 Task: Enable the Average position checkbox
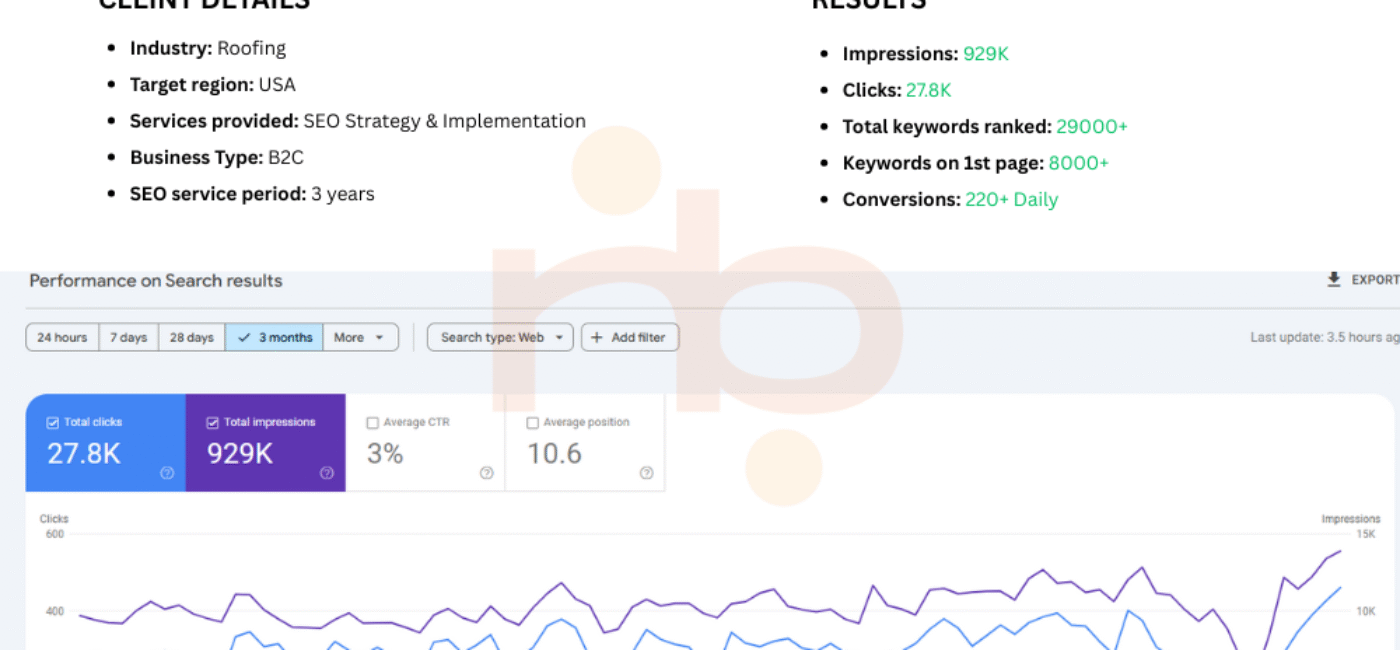(533, 423)
